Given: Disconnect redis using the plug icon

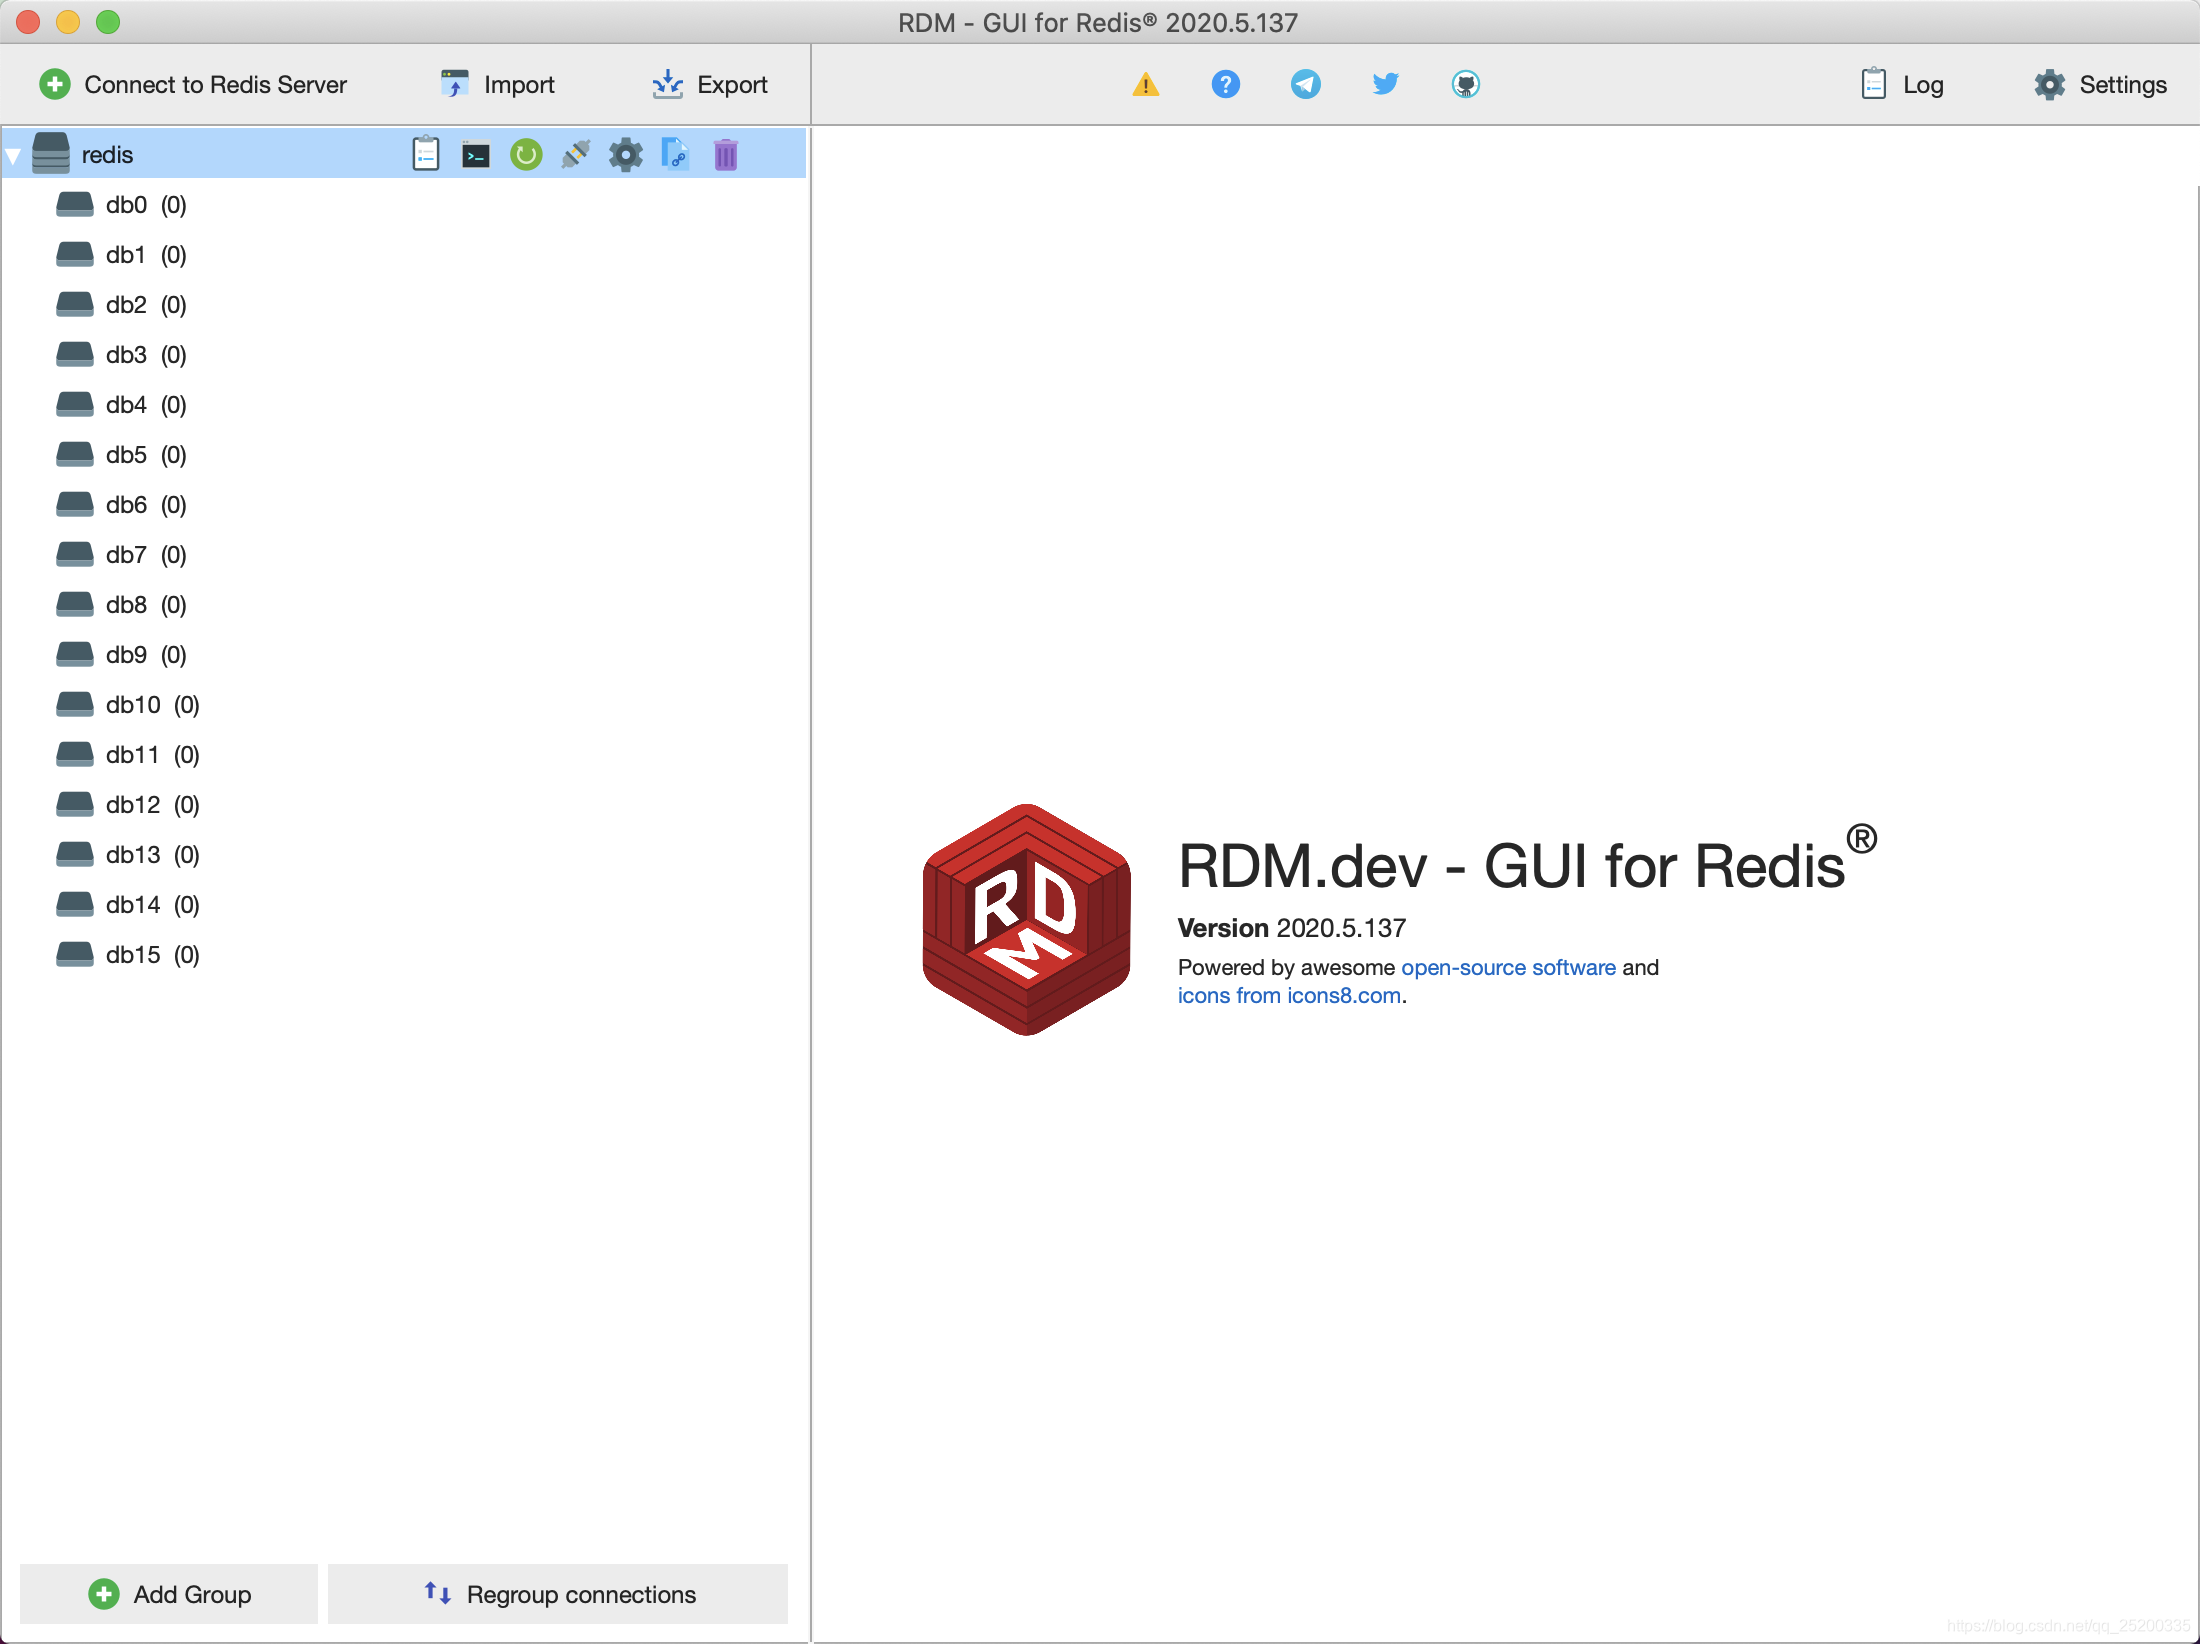Looking at the screenshot, I should [x=576, y=155].
